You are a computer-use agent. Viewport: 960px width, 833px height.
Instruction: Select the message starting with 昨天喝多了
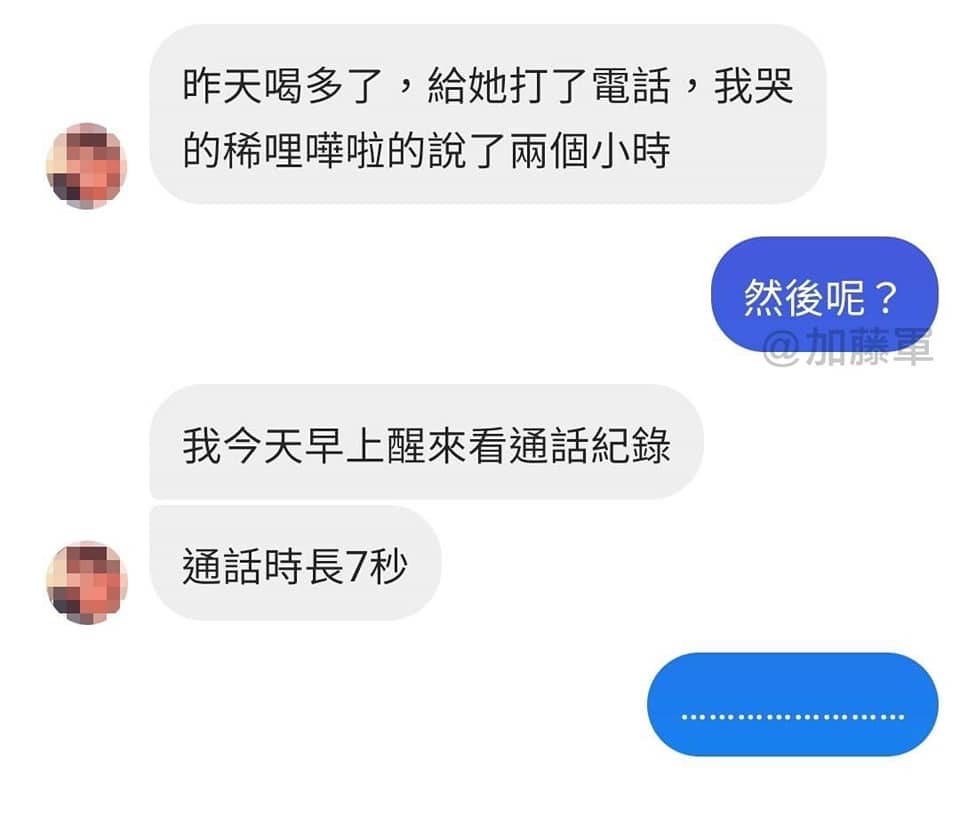click(x=487, y=114)
